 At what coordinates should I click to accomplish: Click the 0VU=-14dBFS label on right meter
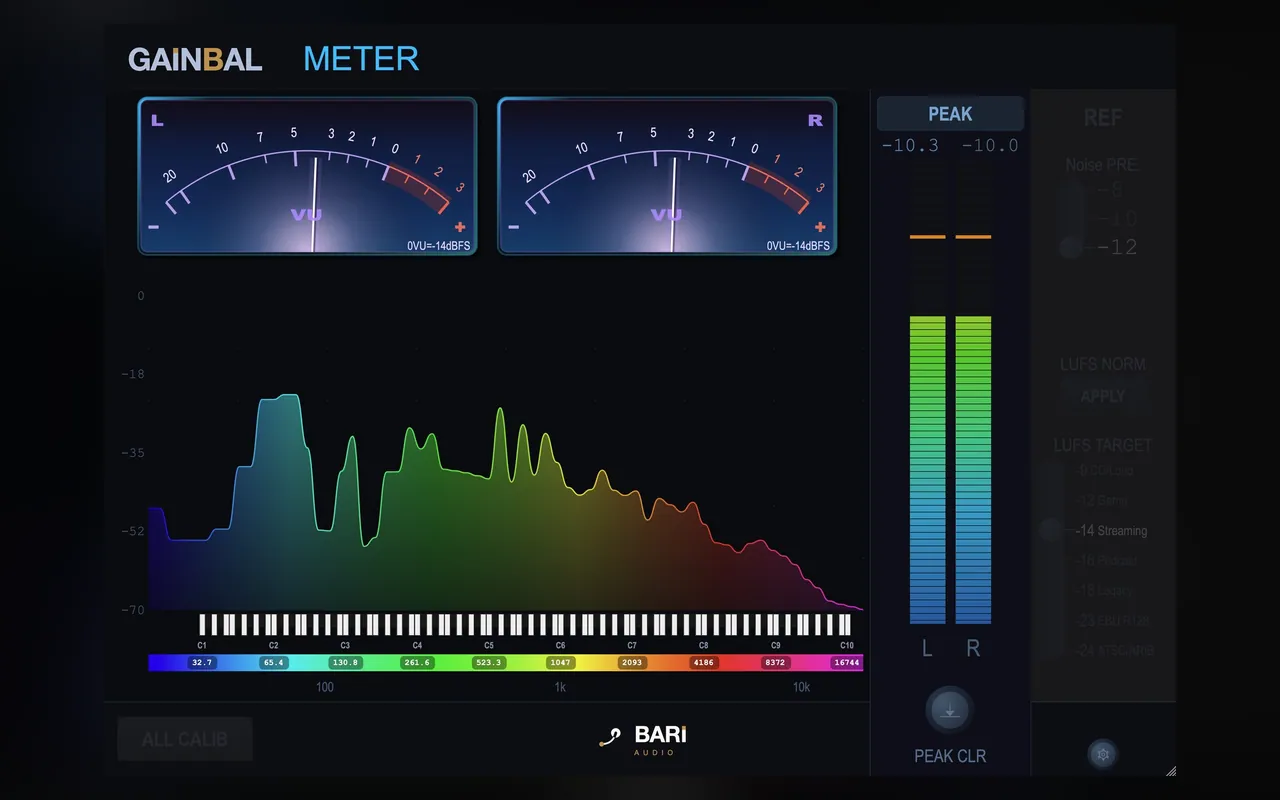click(x=798, y=245)
